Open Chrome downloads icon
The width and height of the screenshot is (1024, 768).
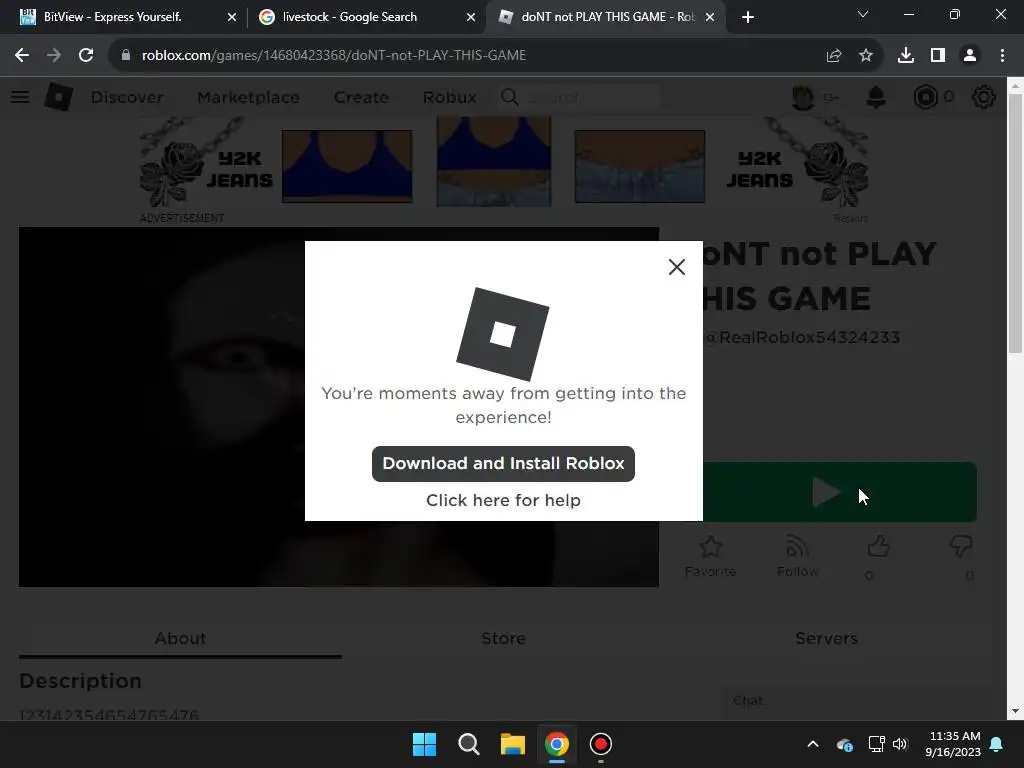pyautogui.click(x=906, y=56)
